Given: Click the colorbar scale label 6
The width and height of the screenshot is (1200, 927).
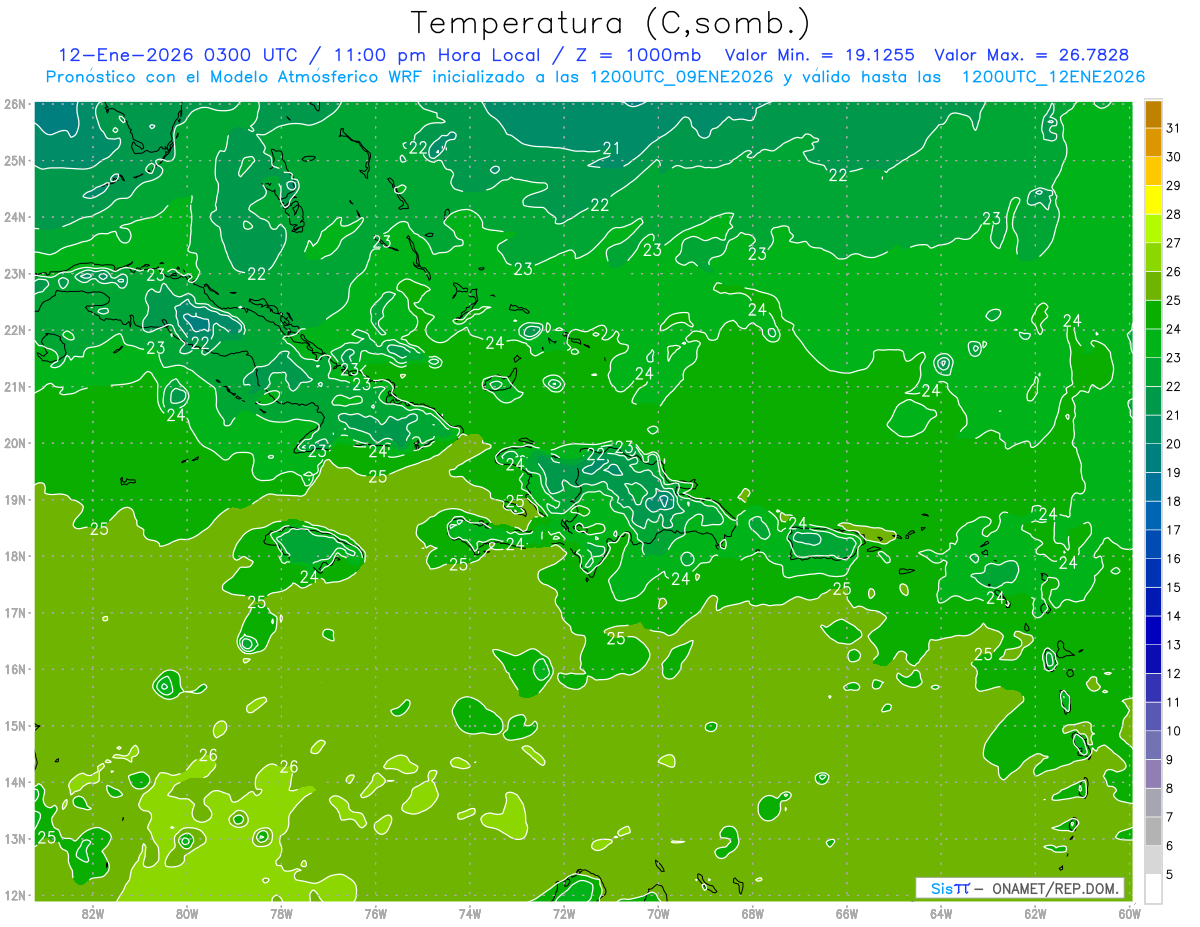Looking at the screenshot, I should click(1170, 845).
